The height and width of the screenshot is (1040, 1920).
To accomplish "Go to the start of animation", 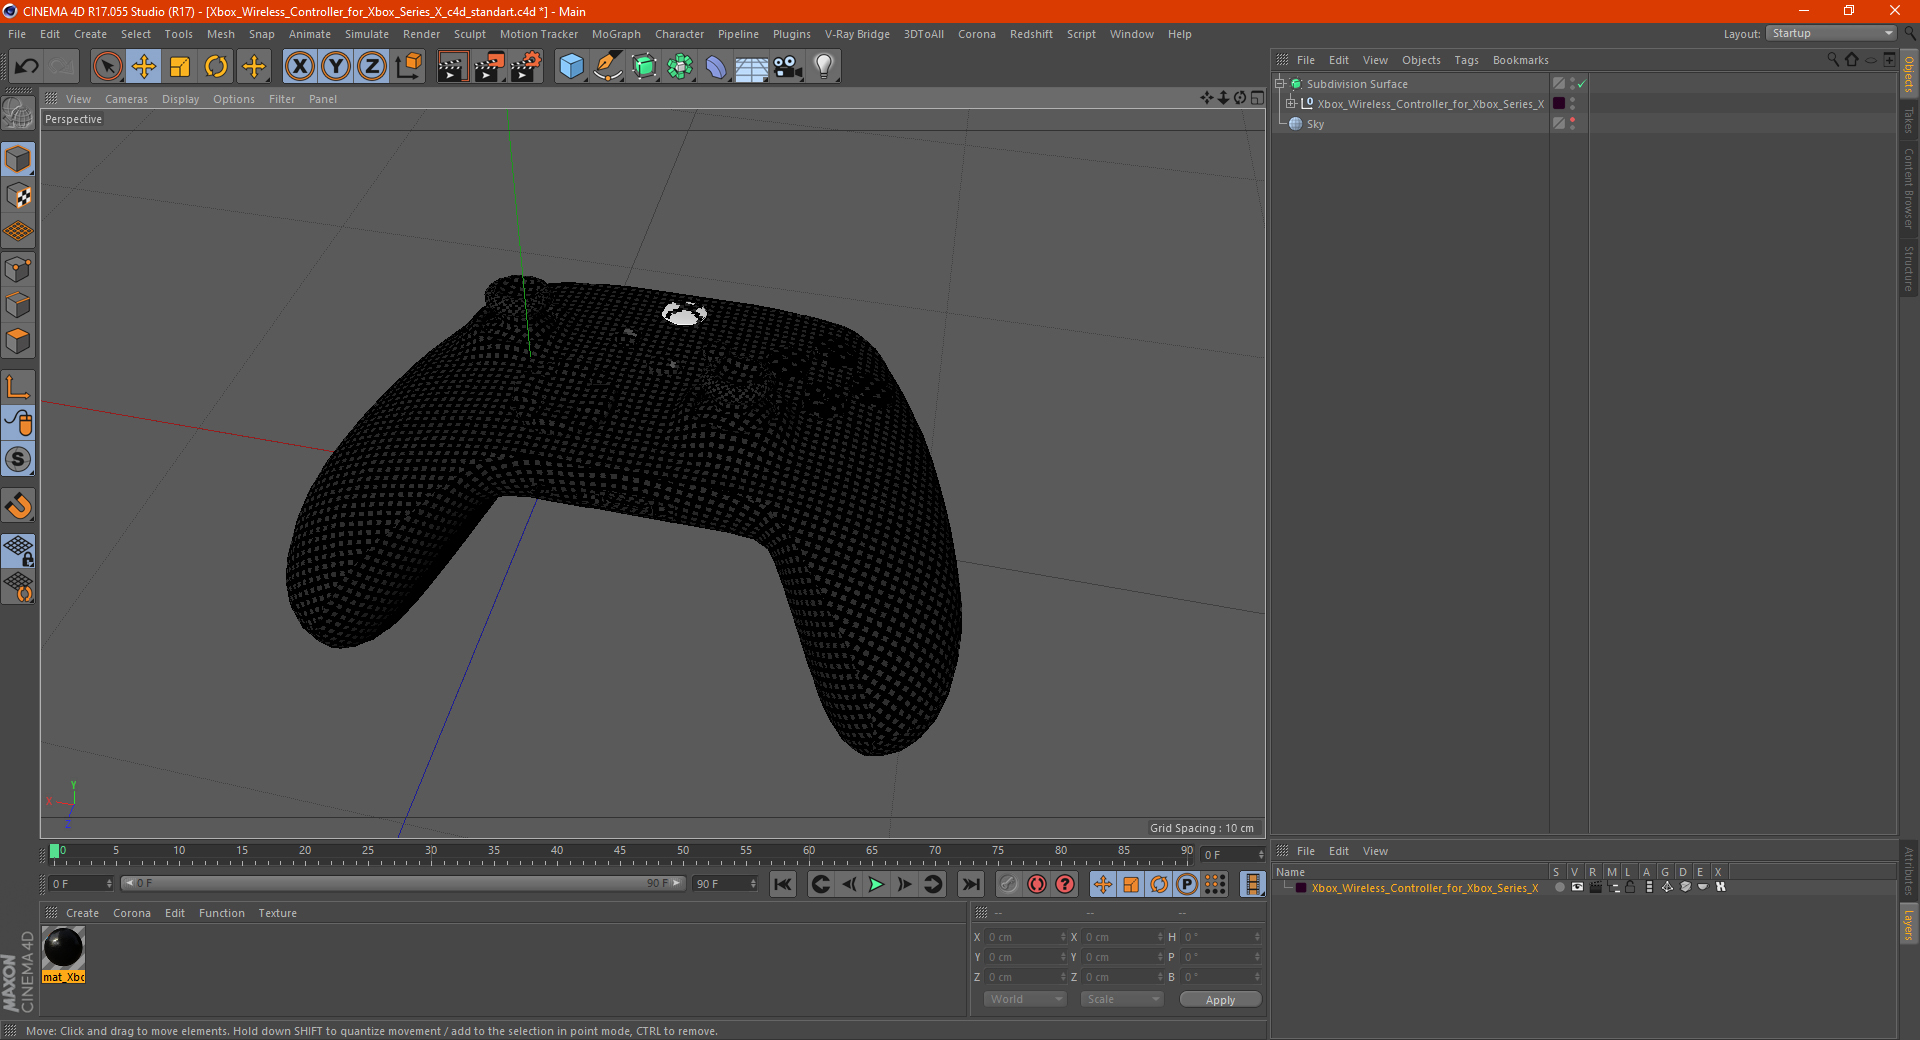I will pyautogui.click(x=783, y=884).
